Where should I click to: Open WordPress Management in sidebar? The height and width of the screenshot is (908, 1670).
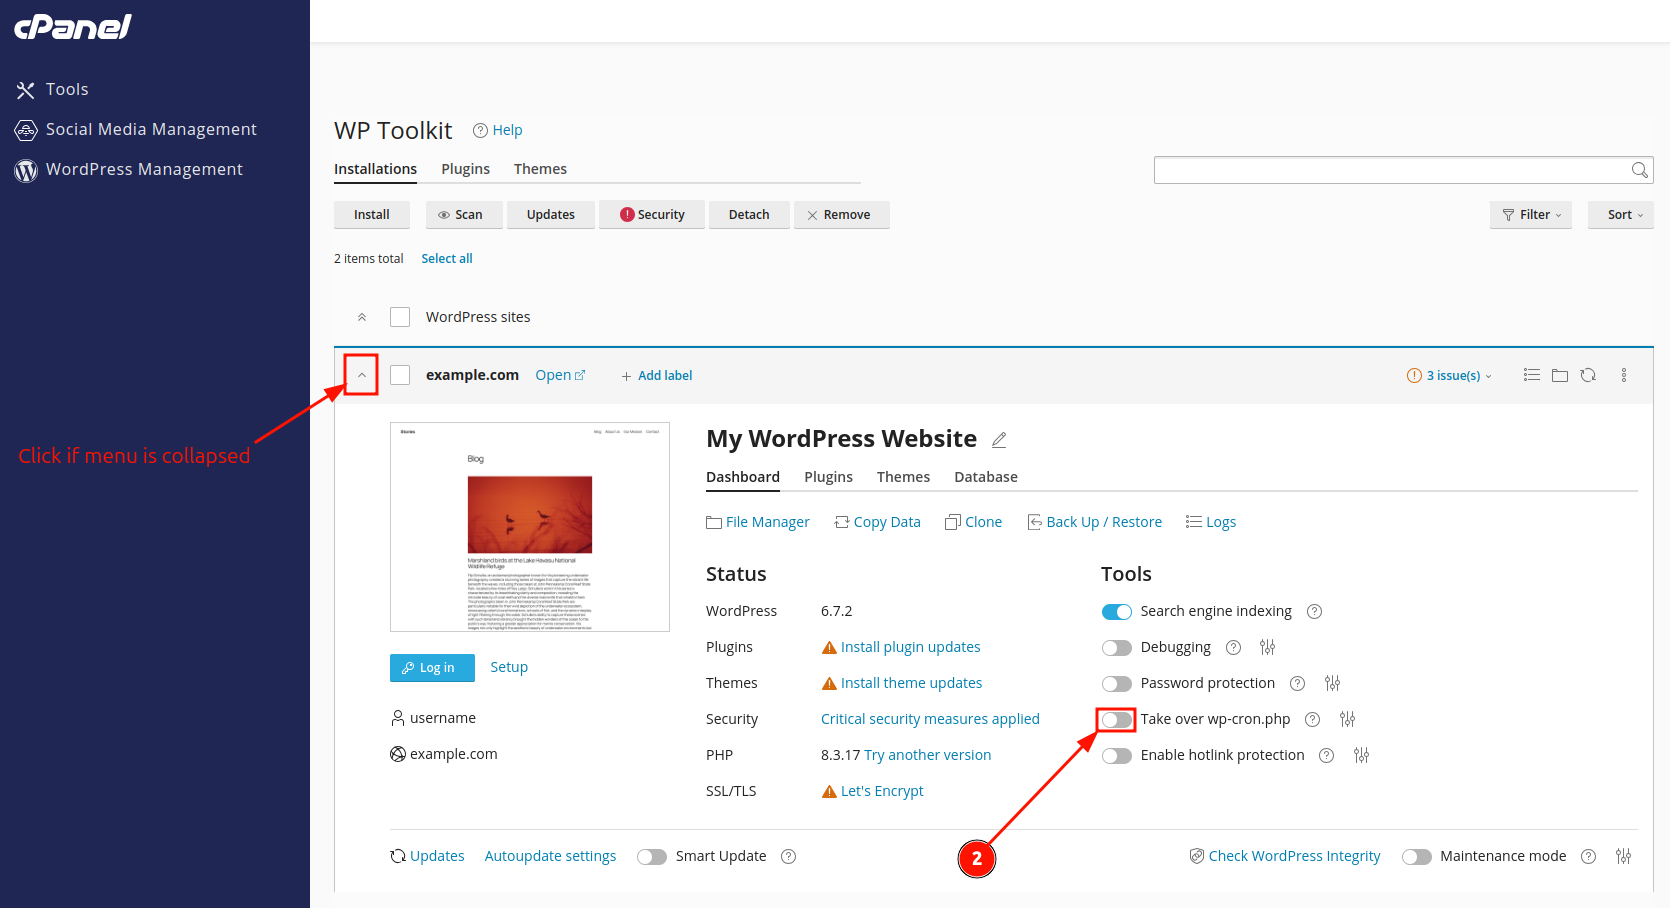tap(129, 170)
